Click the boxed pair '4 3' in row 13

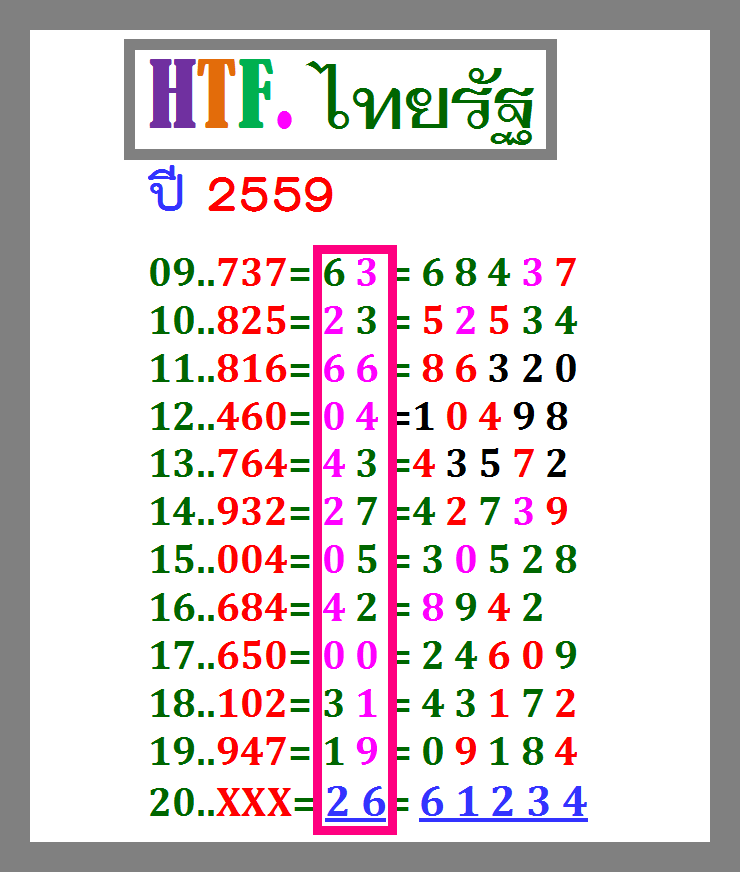click(x=350, y=463)
